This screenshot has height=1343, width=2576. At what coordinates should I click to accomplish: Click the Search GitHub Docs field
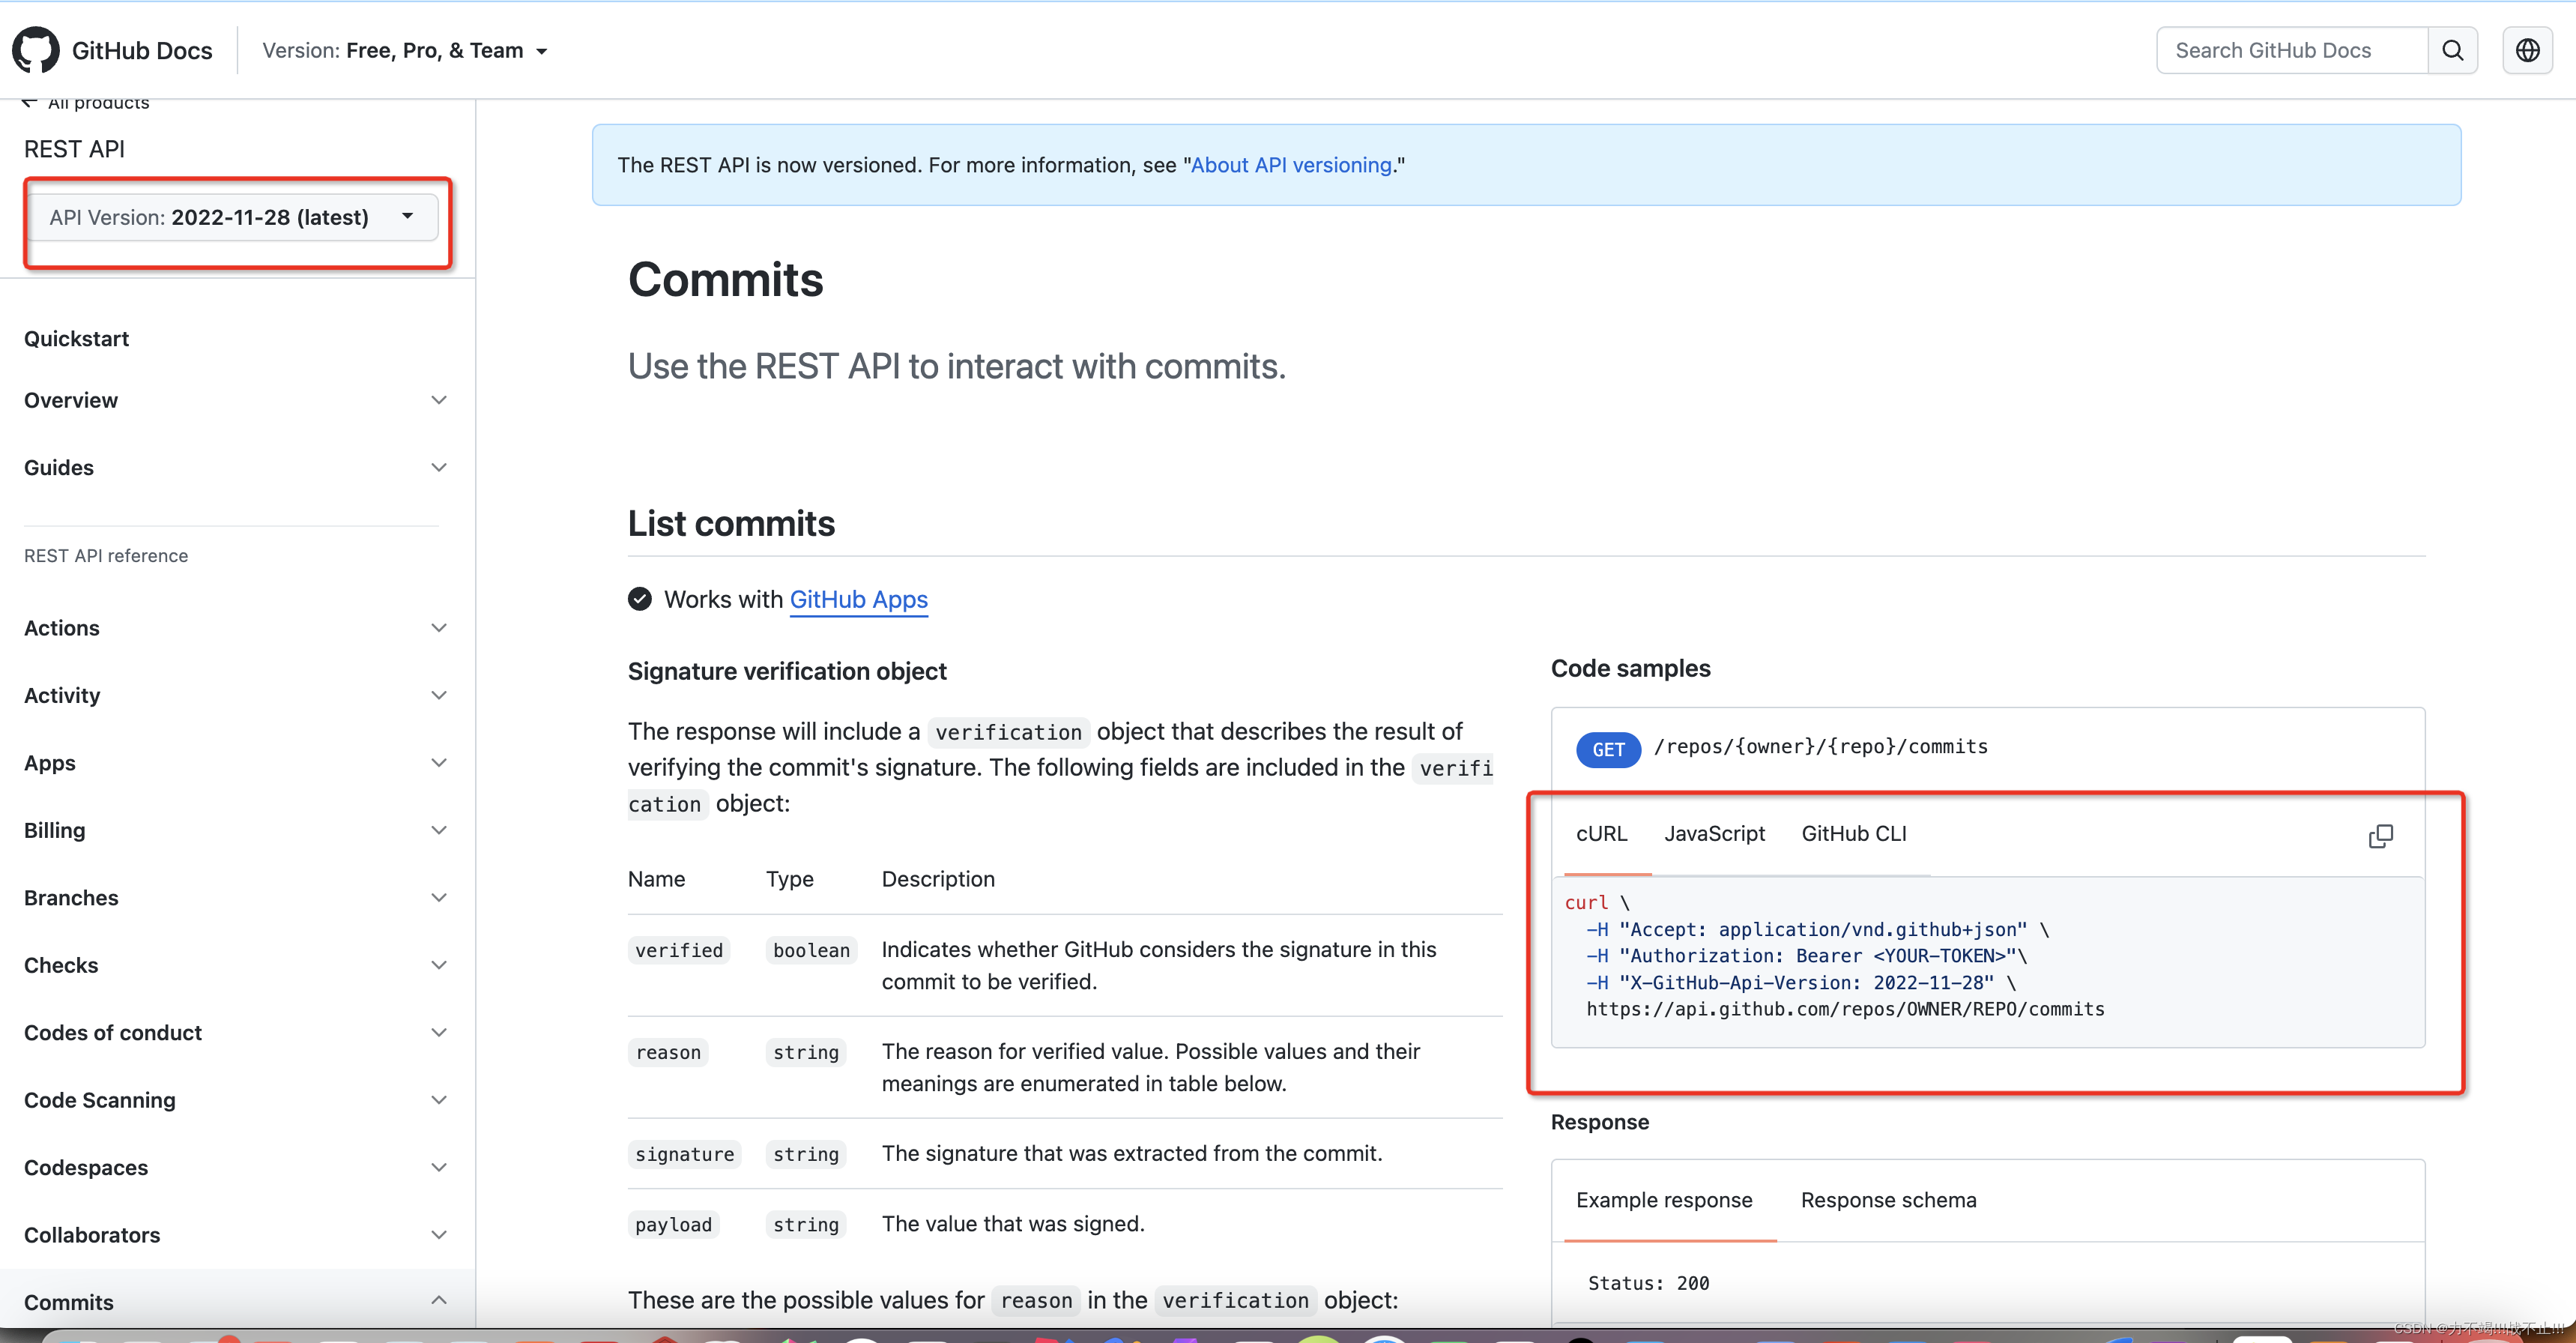pyautogui.click(x=2292, y=50)
